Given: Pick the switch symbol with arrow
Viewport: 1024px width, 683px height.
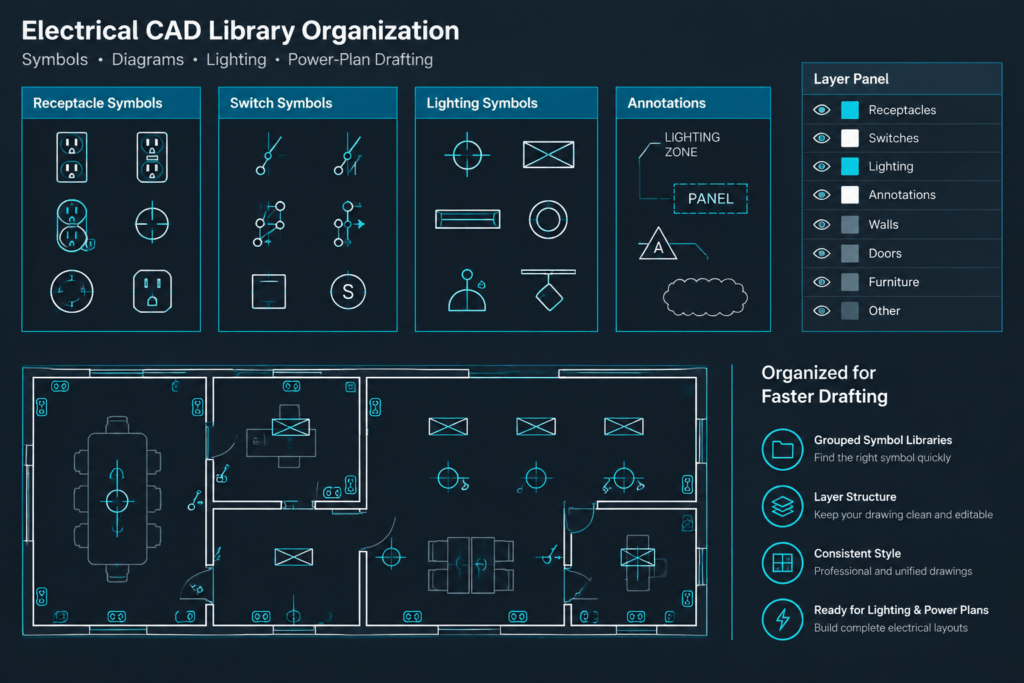Looking at the screenshot, I should (349, 224).
